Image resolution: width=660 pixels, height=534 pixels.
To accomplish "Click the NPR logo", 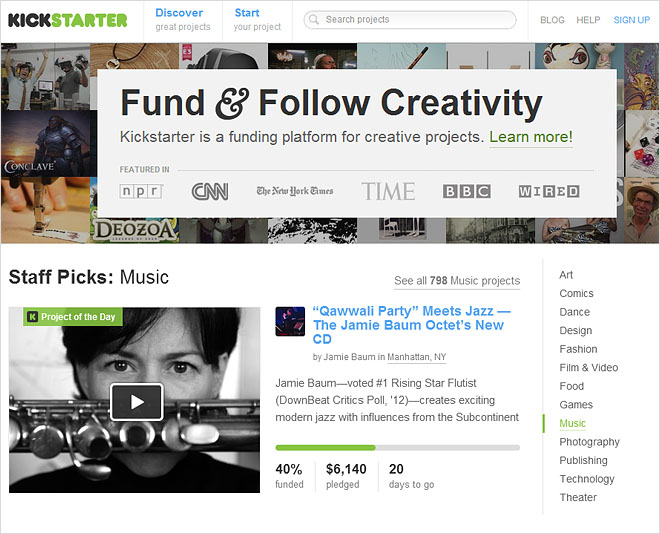I will coord(140,191).
